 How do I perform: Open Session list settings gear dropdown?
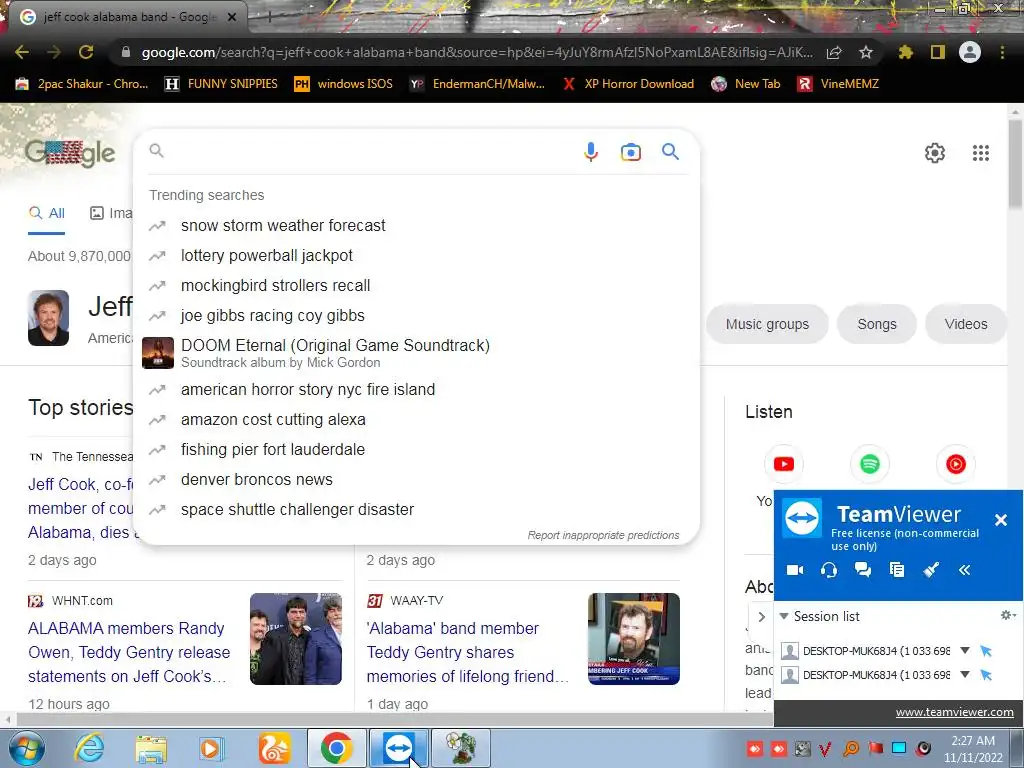click(x=1008, y=615)
